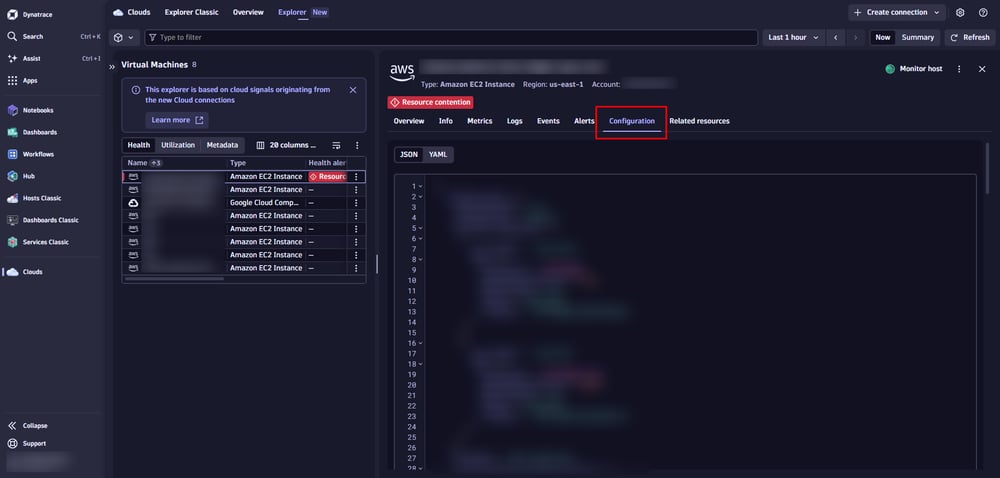Click the Learn more link

point(177,120)
